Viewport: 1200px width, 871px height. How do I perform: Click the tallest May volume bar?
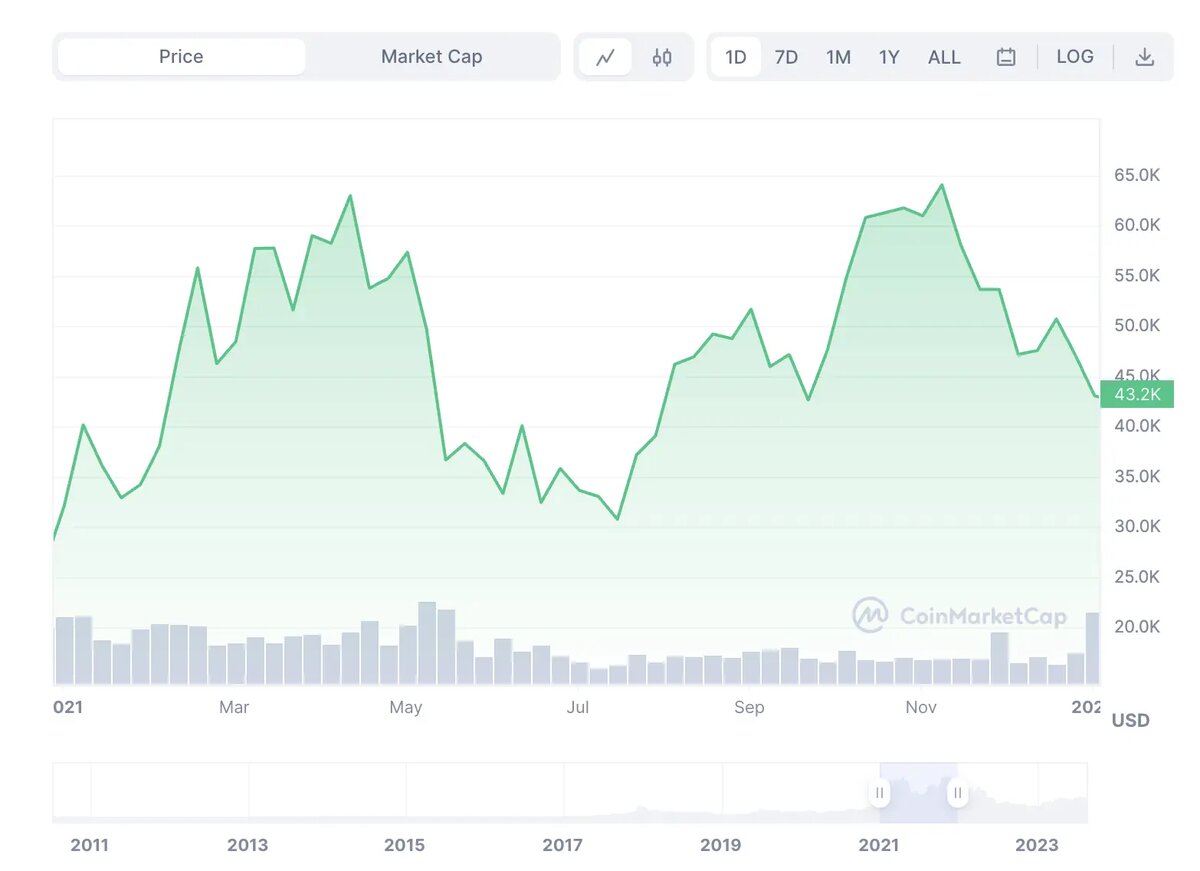tap(427, 643)
